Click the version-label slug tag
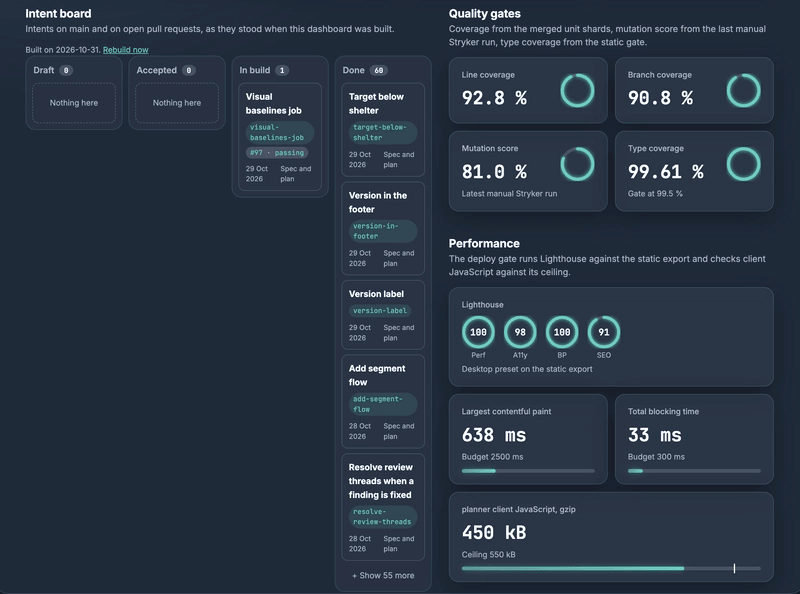 tap(380, 311)
